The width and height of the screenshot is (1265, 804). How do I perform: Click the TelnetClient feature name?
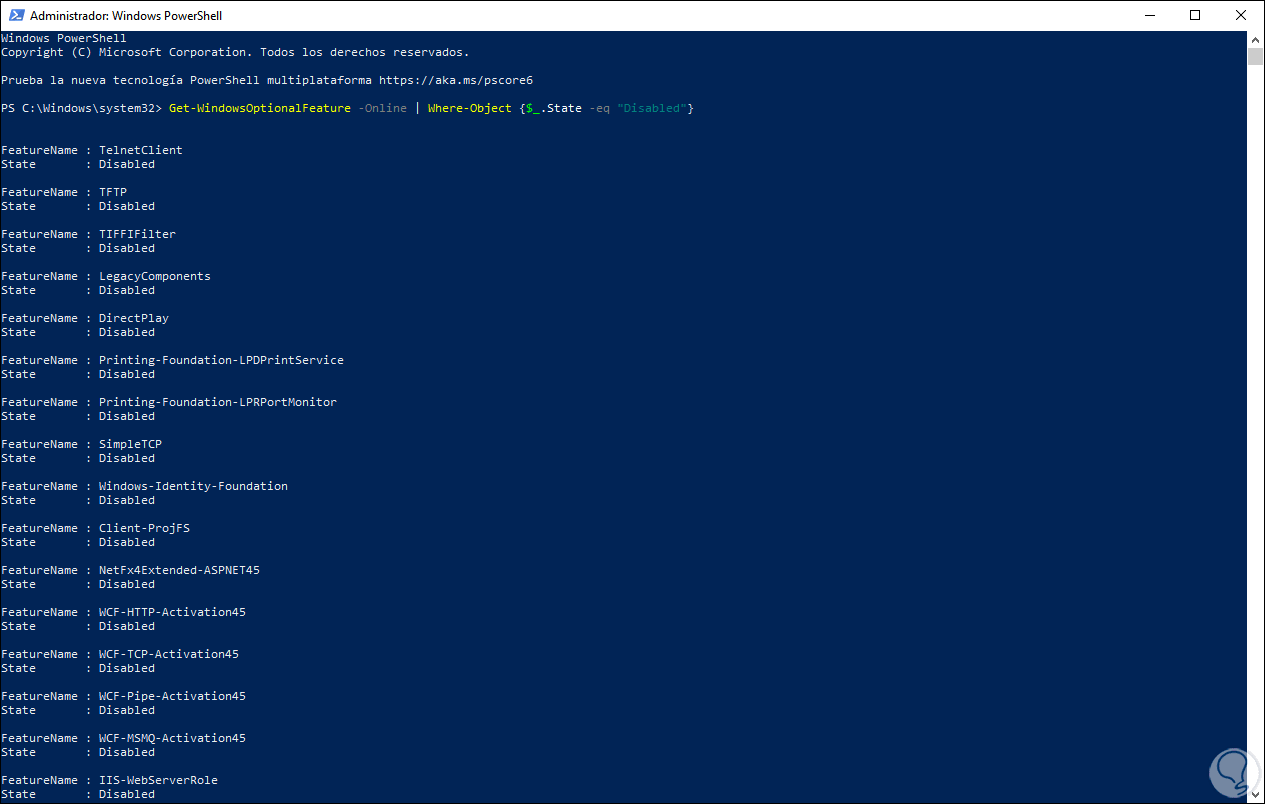[140, 150]
